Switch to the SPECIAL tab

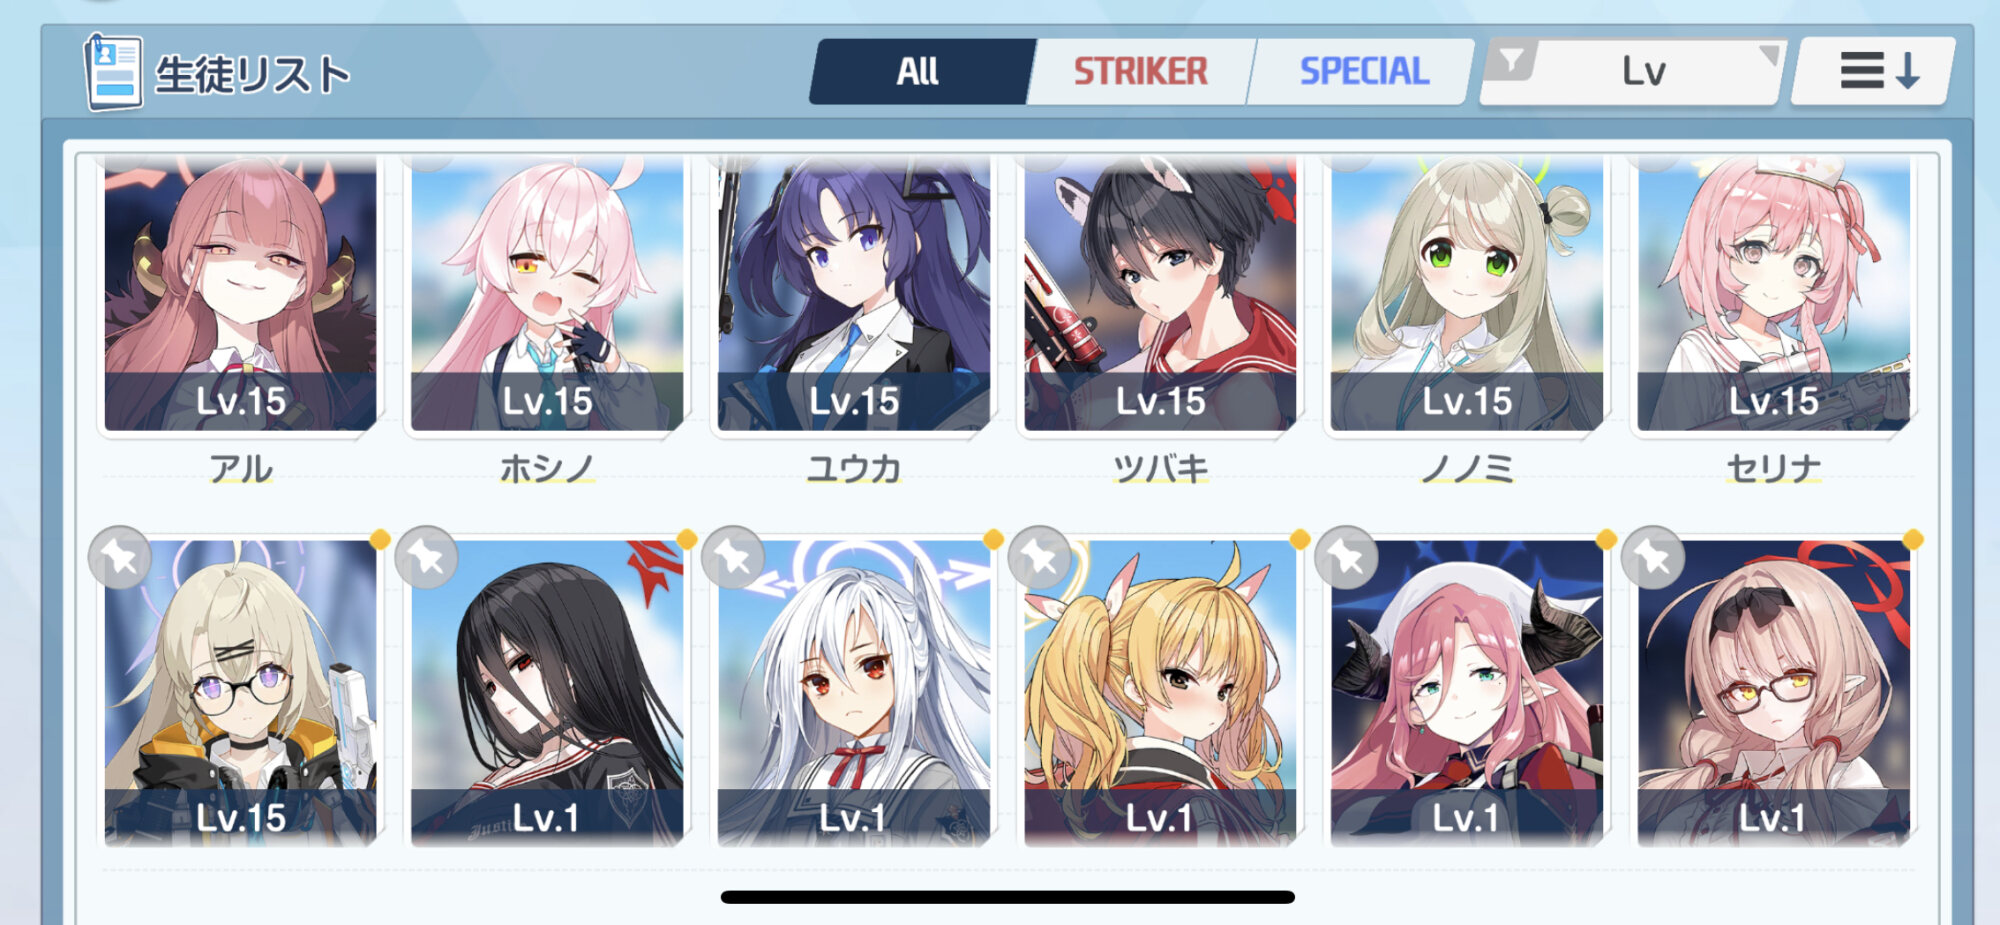coord(1364,72)
